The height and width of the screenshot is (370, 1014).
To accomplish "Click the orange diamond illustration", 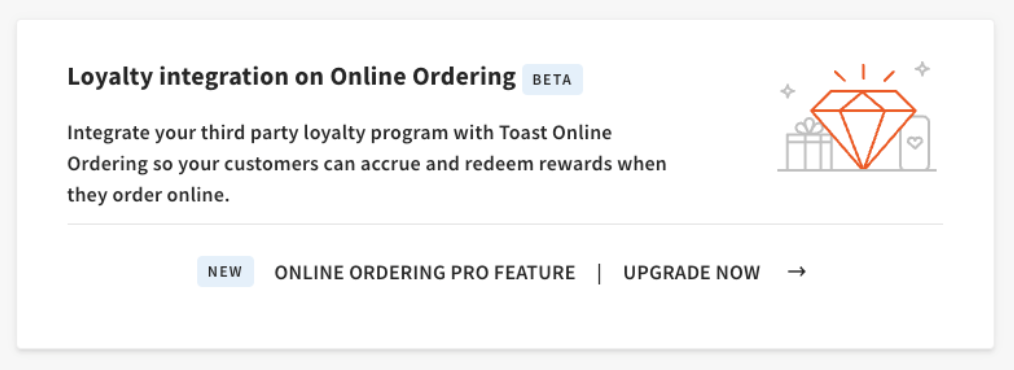I will pos(863,129).
